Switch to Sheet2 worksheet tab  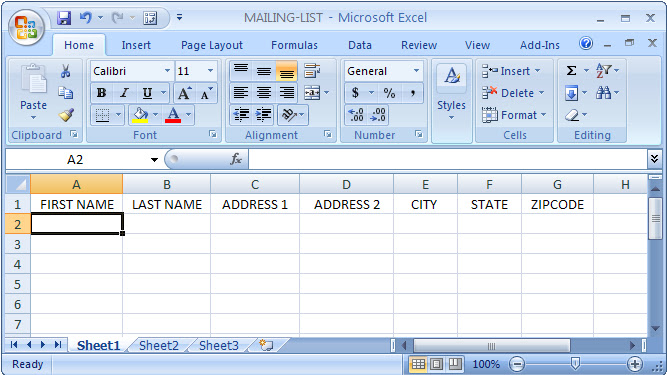(159, 345)
